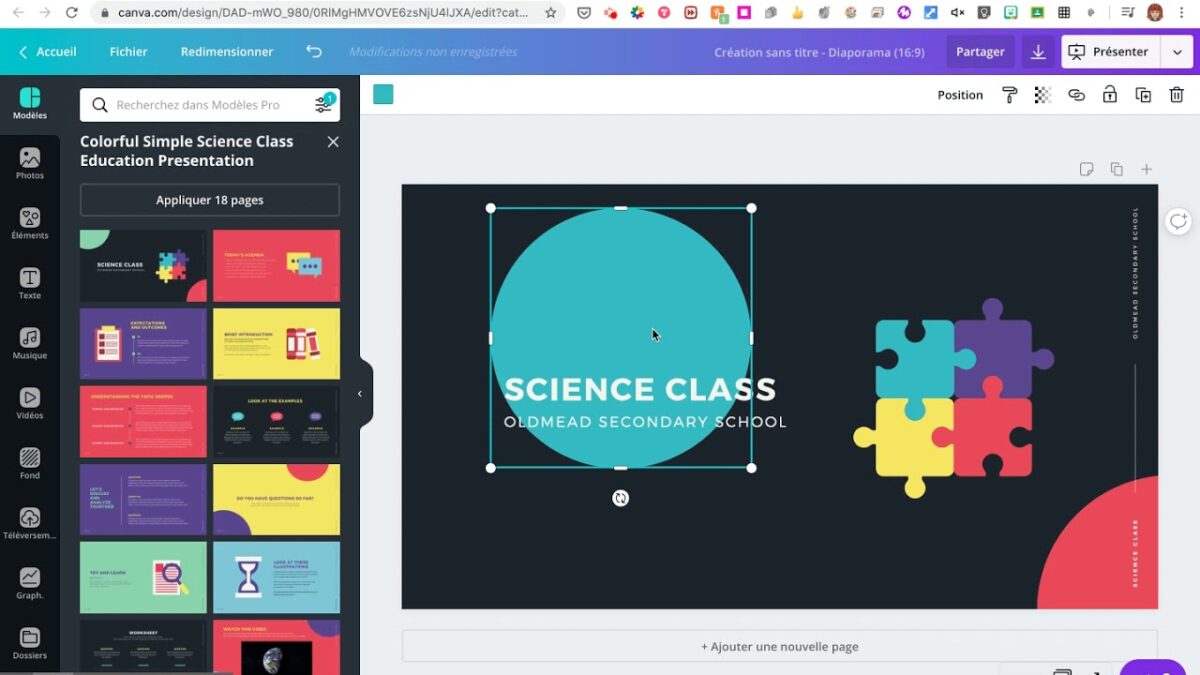Copy element style with paint roller icon

tap(1009, 94)
